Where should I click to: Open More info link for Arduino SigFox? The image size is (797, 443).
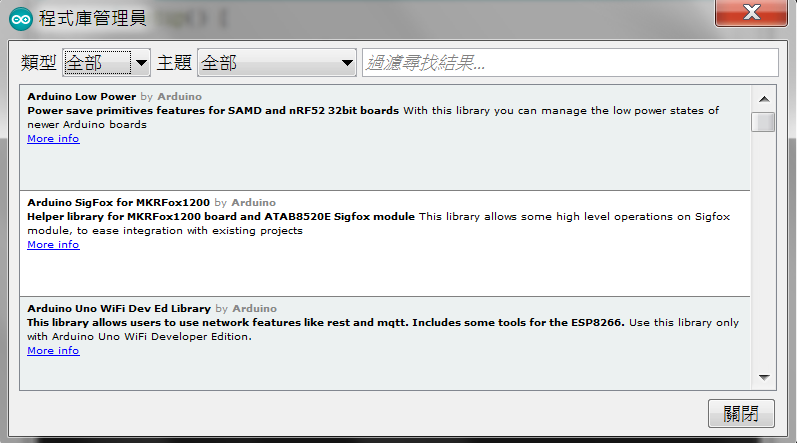pyautogui.click(x=53, y=245)
